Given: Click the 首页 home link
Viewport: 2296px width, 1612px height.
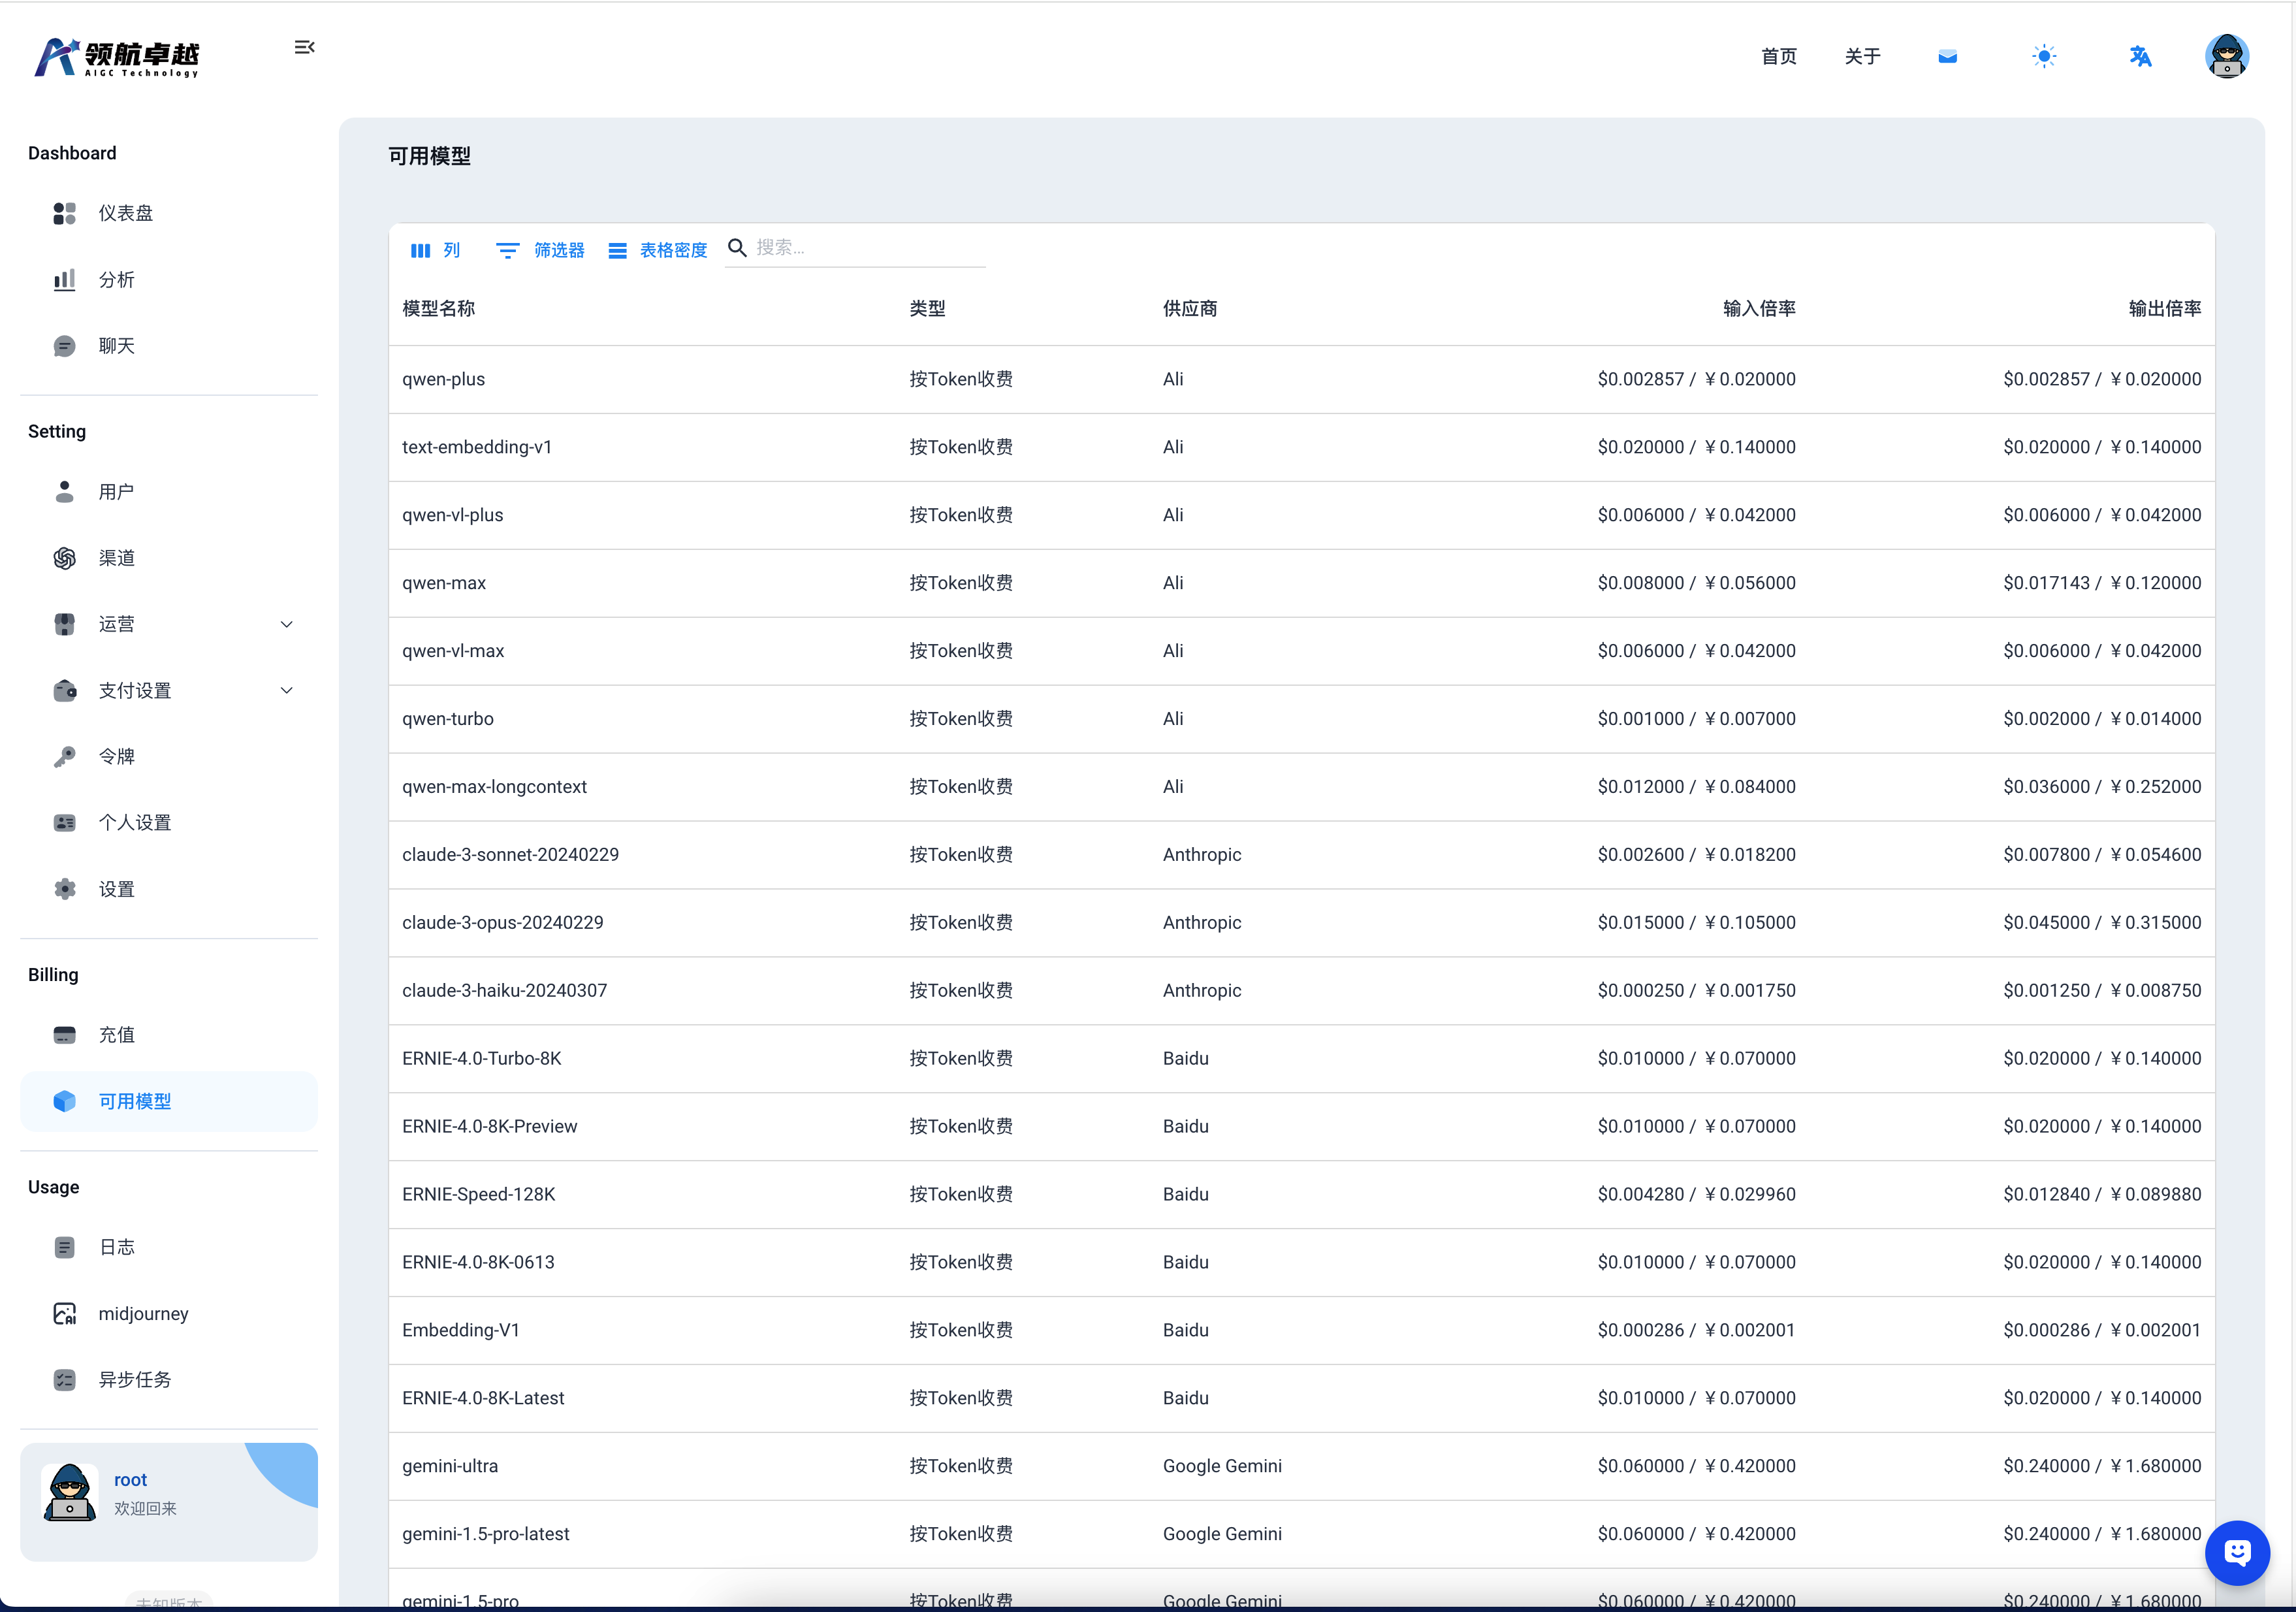Looking at the screenshot, I should click(x=1778, y=56).
